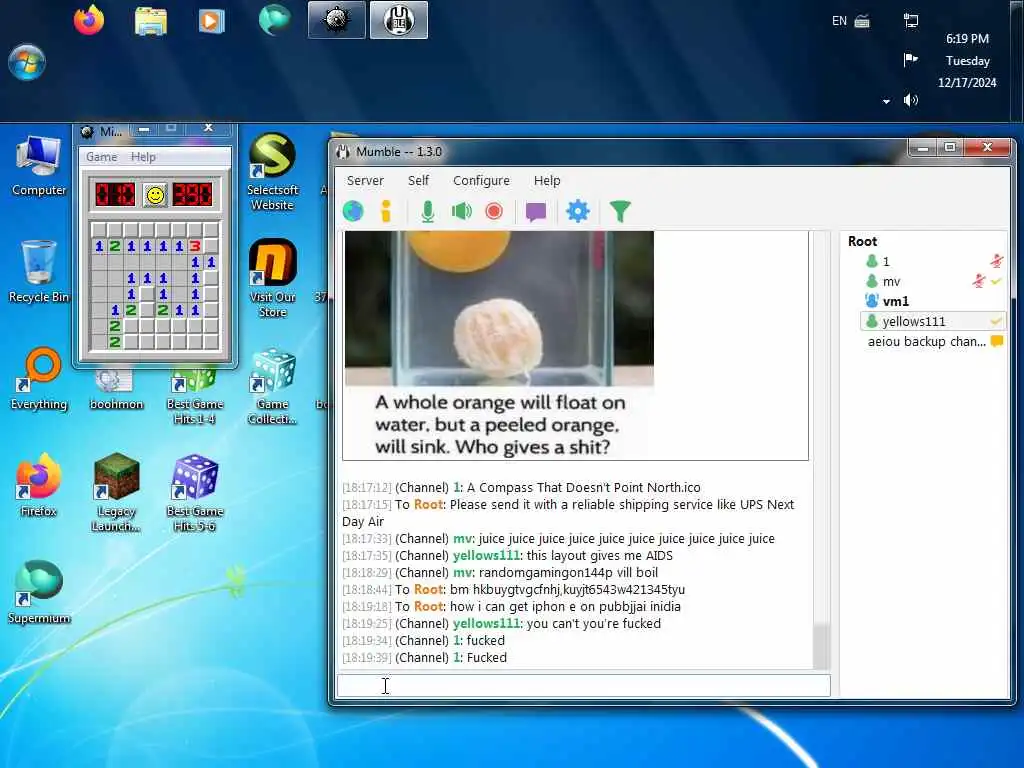1024x768 pixels.
Task: Open the Help menu in Mumble
Action: pyautogui.click(x=547, y=180)
